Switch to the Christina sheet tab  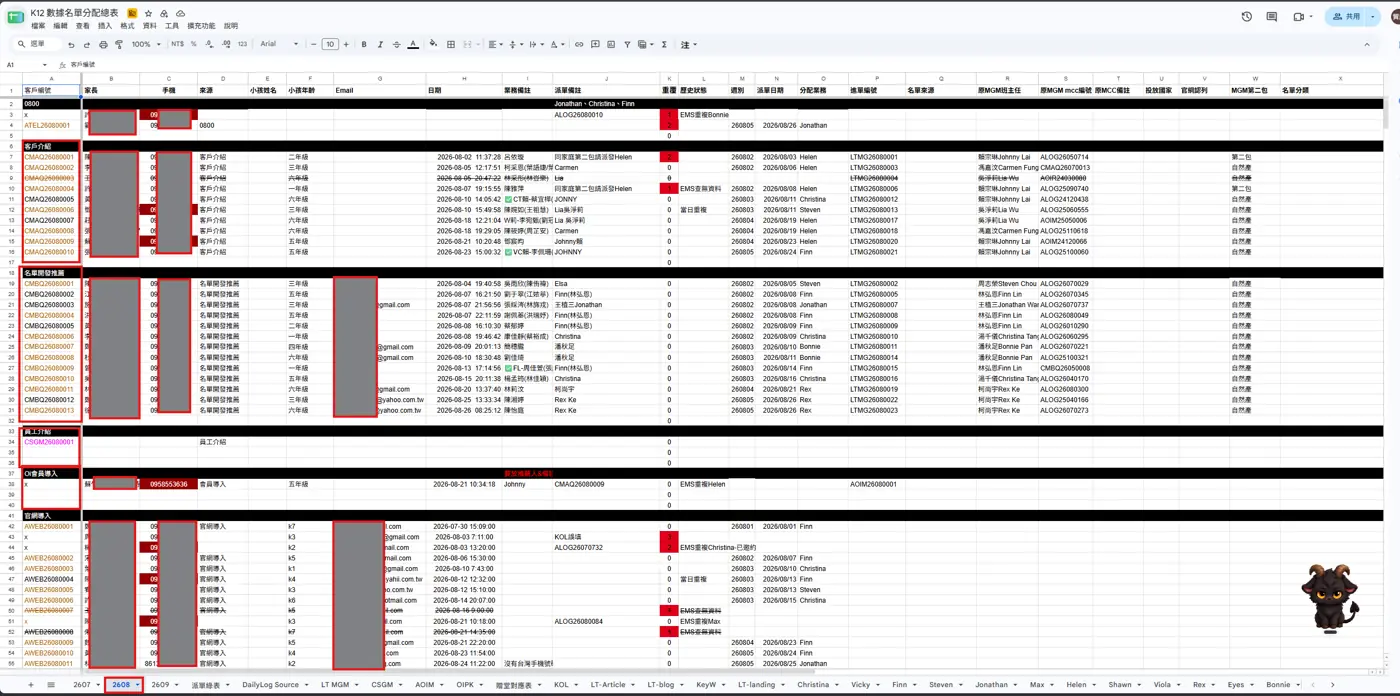[x=818, y=685]
